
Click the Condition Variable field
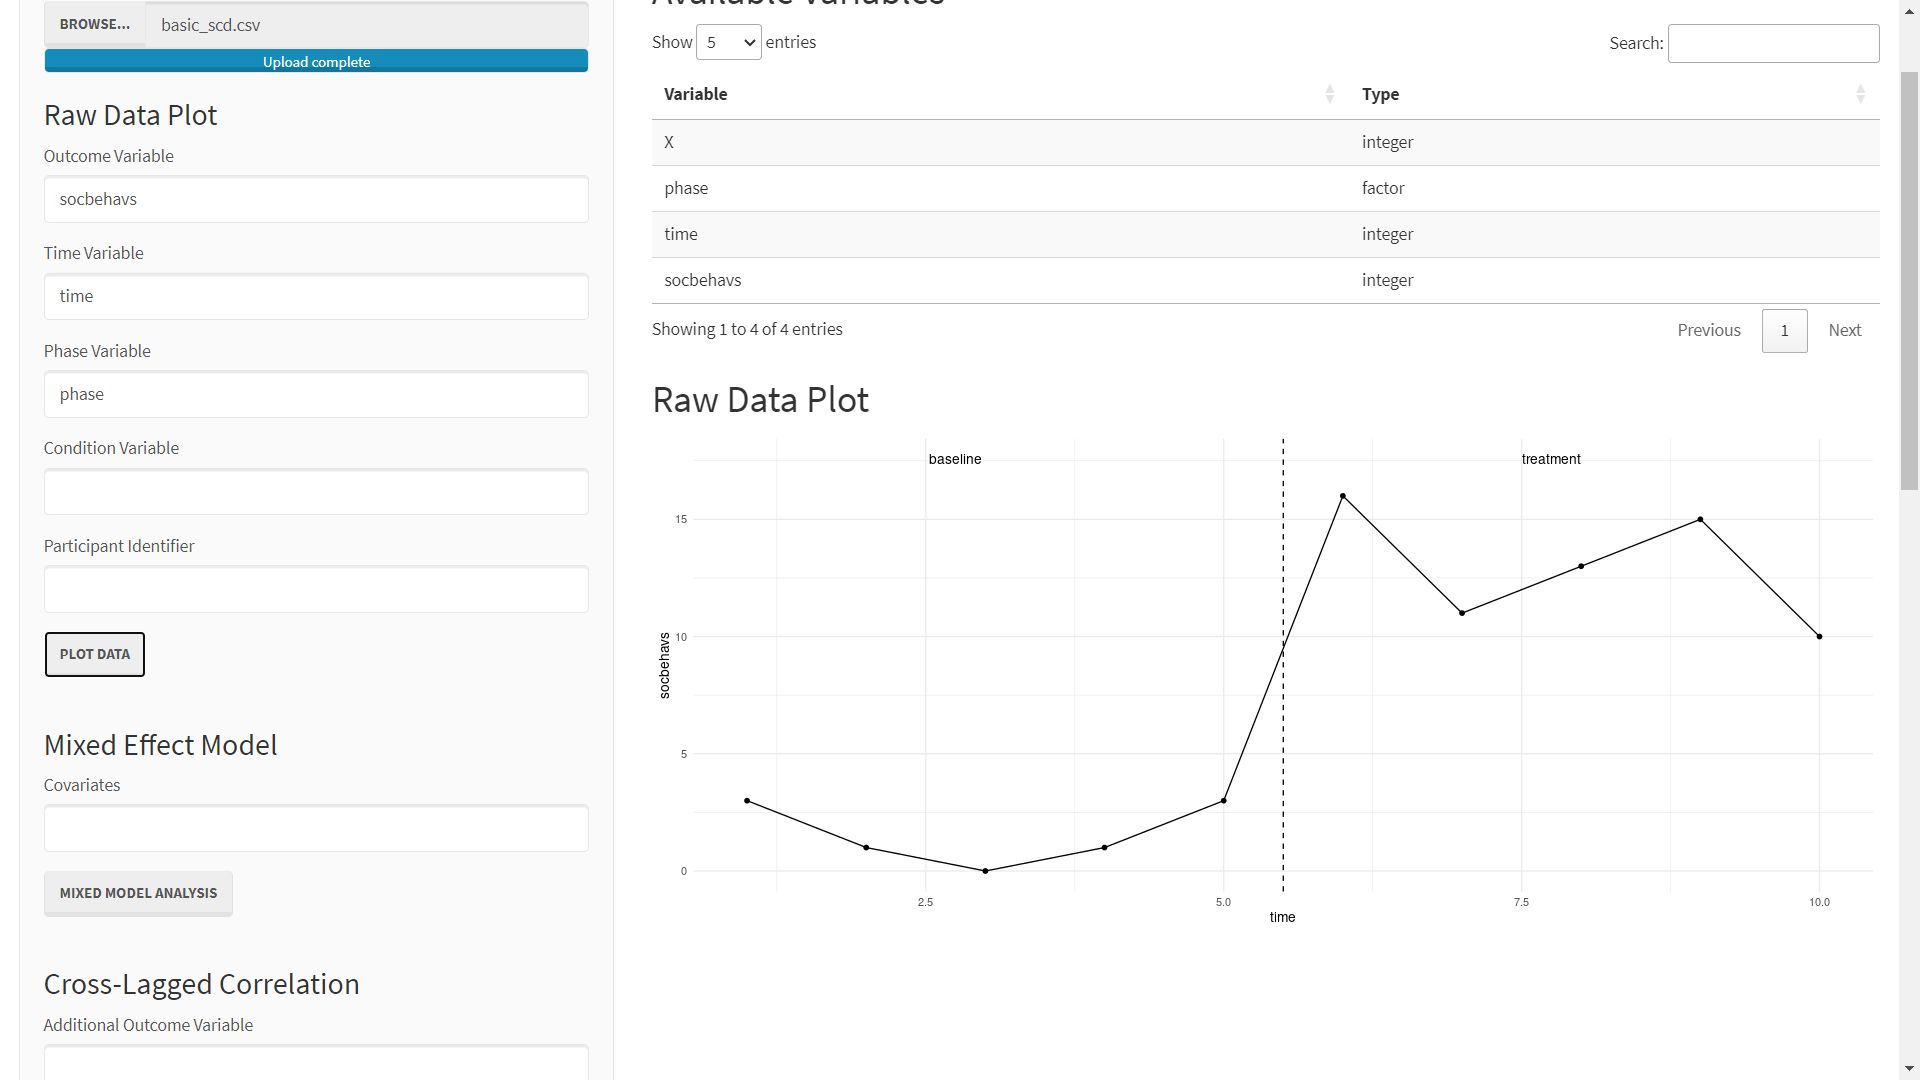pyautogui.click(x=316, y=492)
